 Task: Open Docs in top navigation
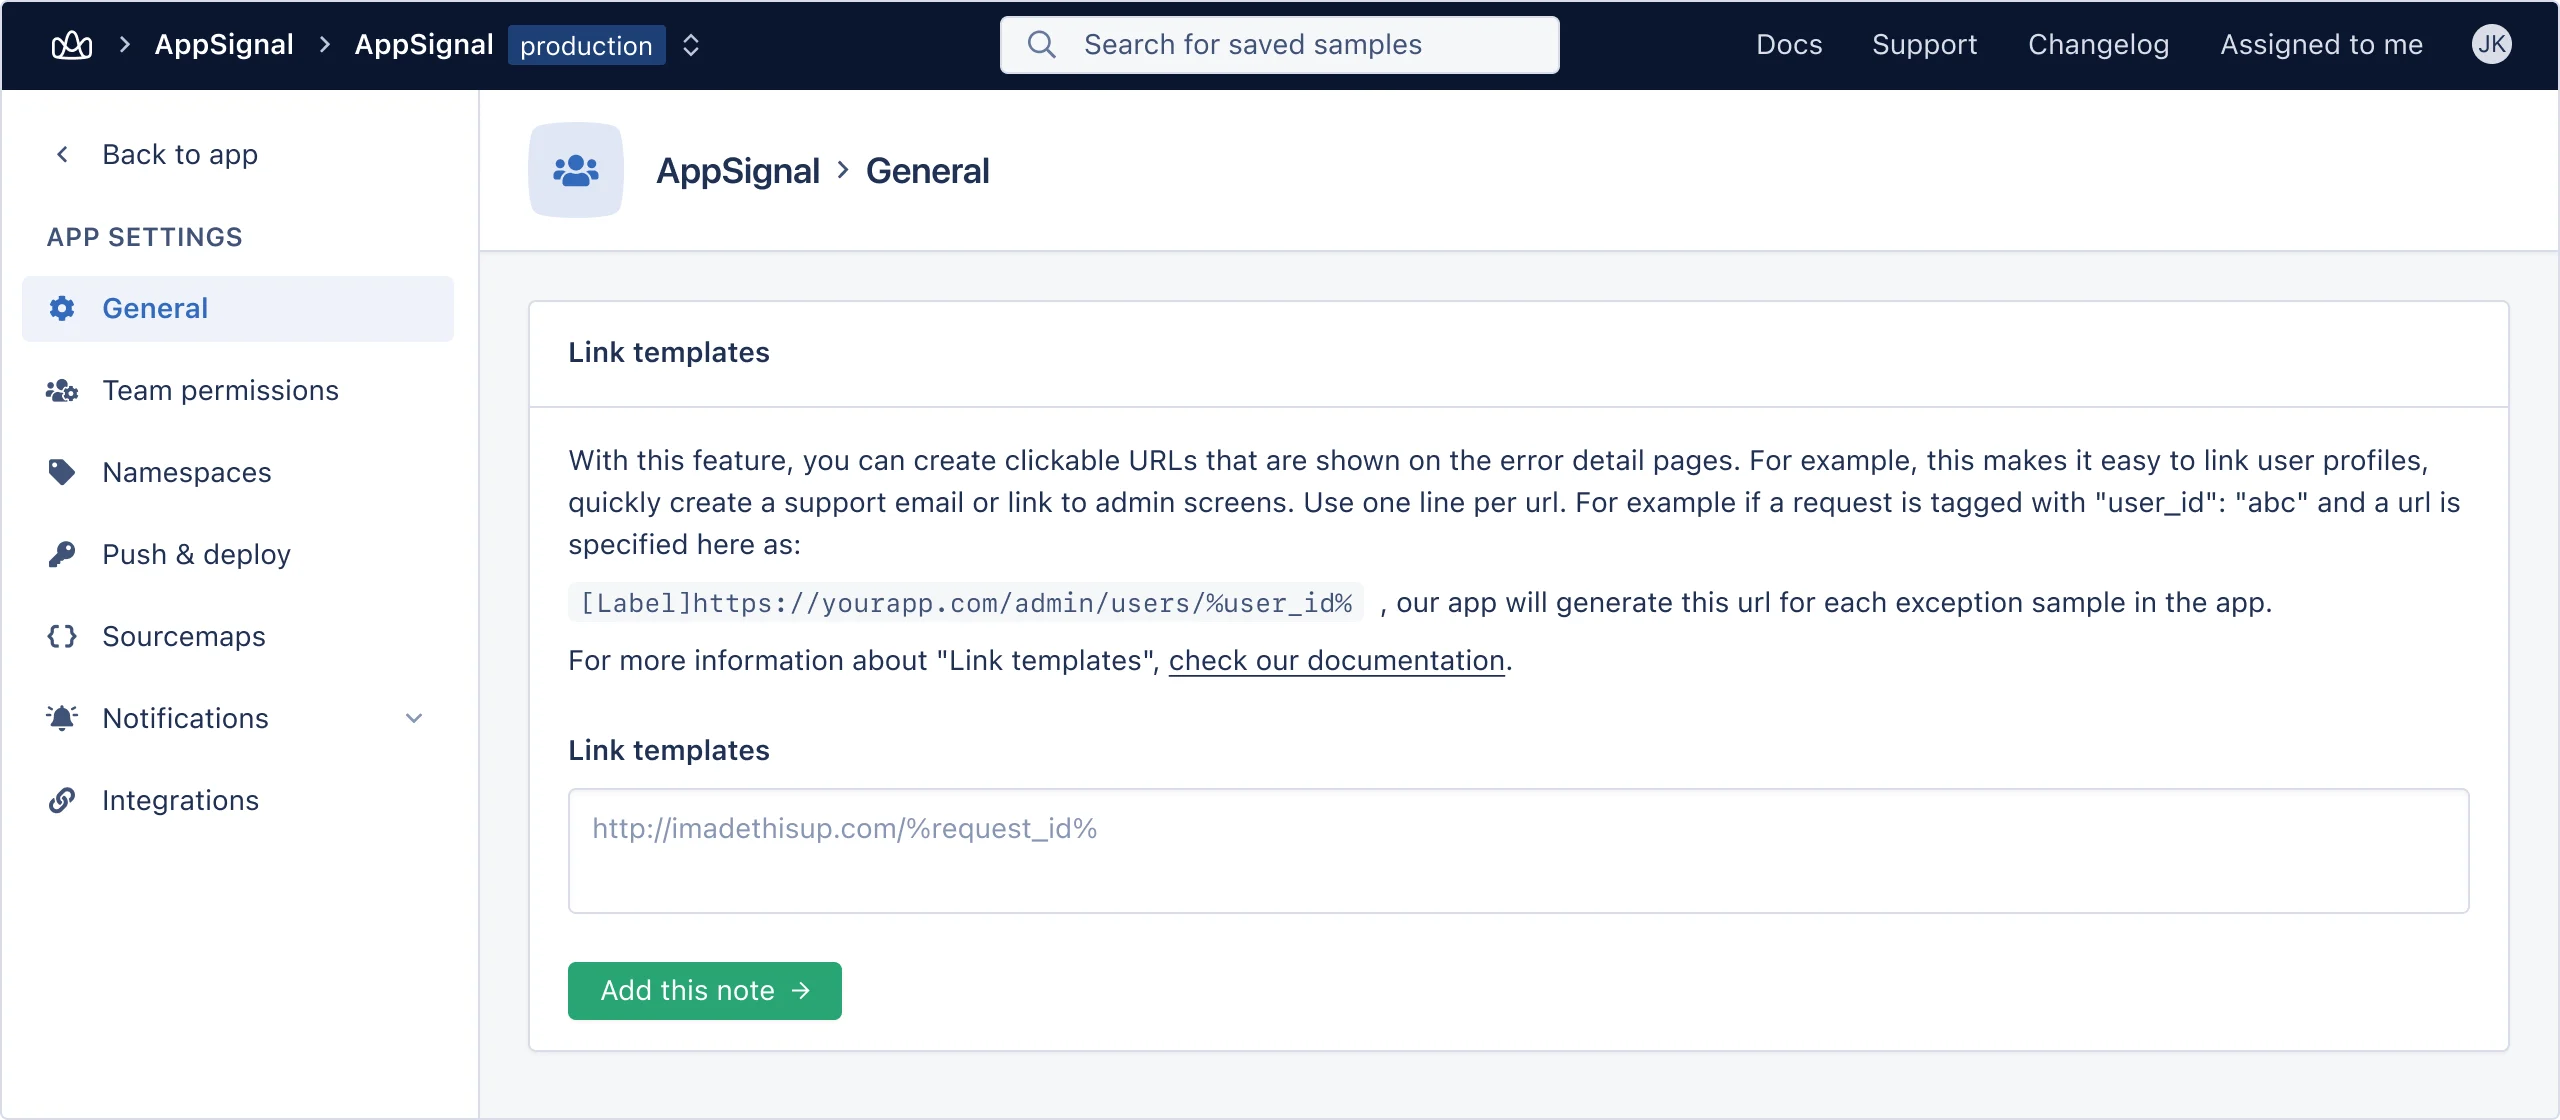(x=1789, y=45)
